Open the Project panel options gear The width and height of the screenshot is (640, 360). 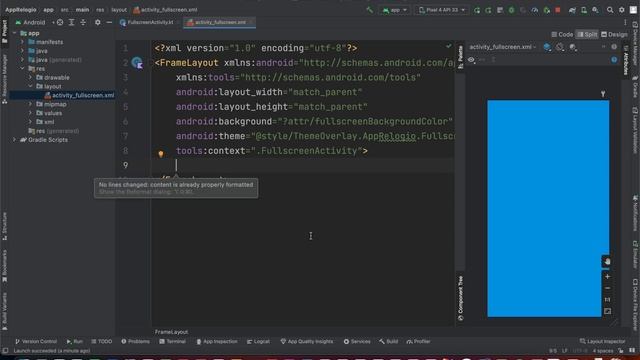point(98,22)
